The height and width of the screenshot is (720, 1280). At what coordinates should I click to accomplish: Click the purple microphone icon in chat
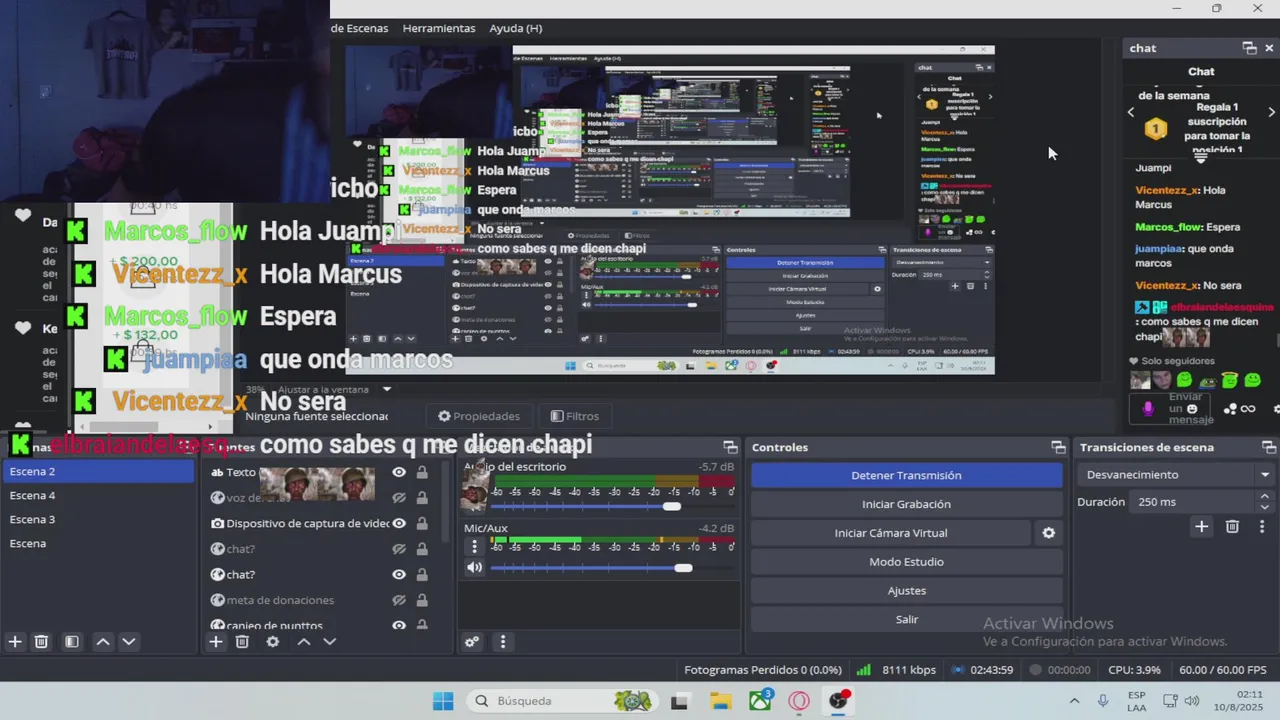1148,408
